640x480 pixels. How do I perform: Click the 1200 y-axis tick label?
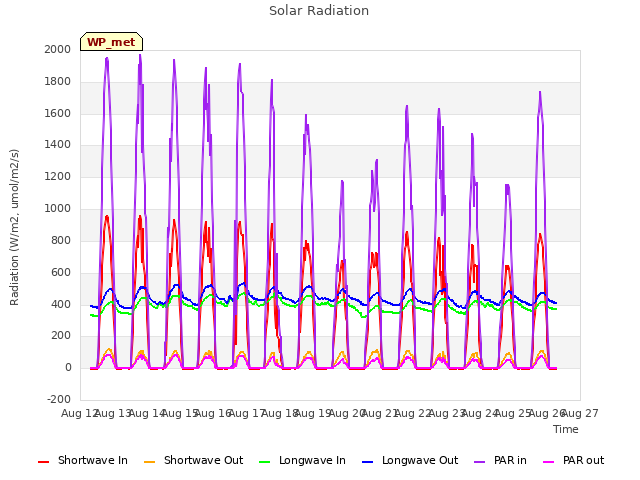pyautogui.click(x=58, y=177)
